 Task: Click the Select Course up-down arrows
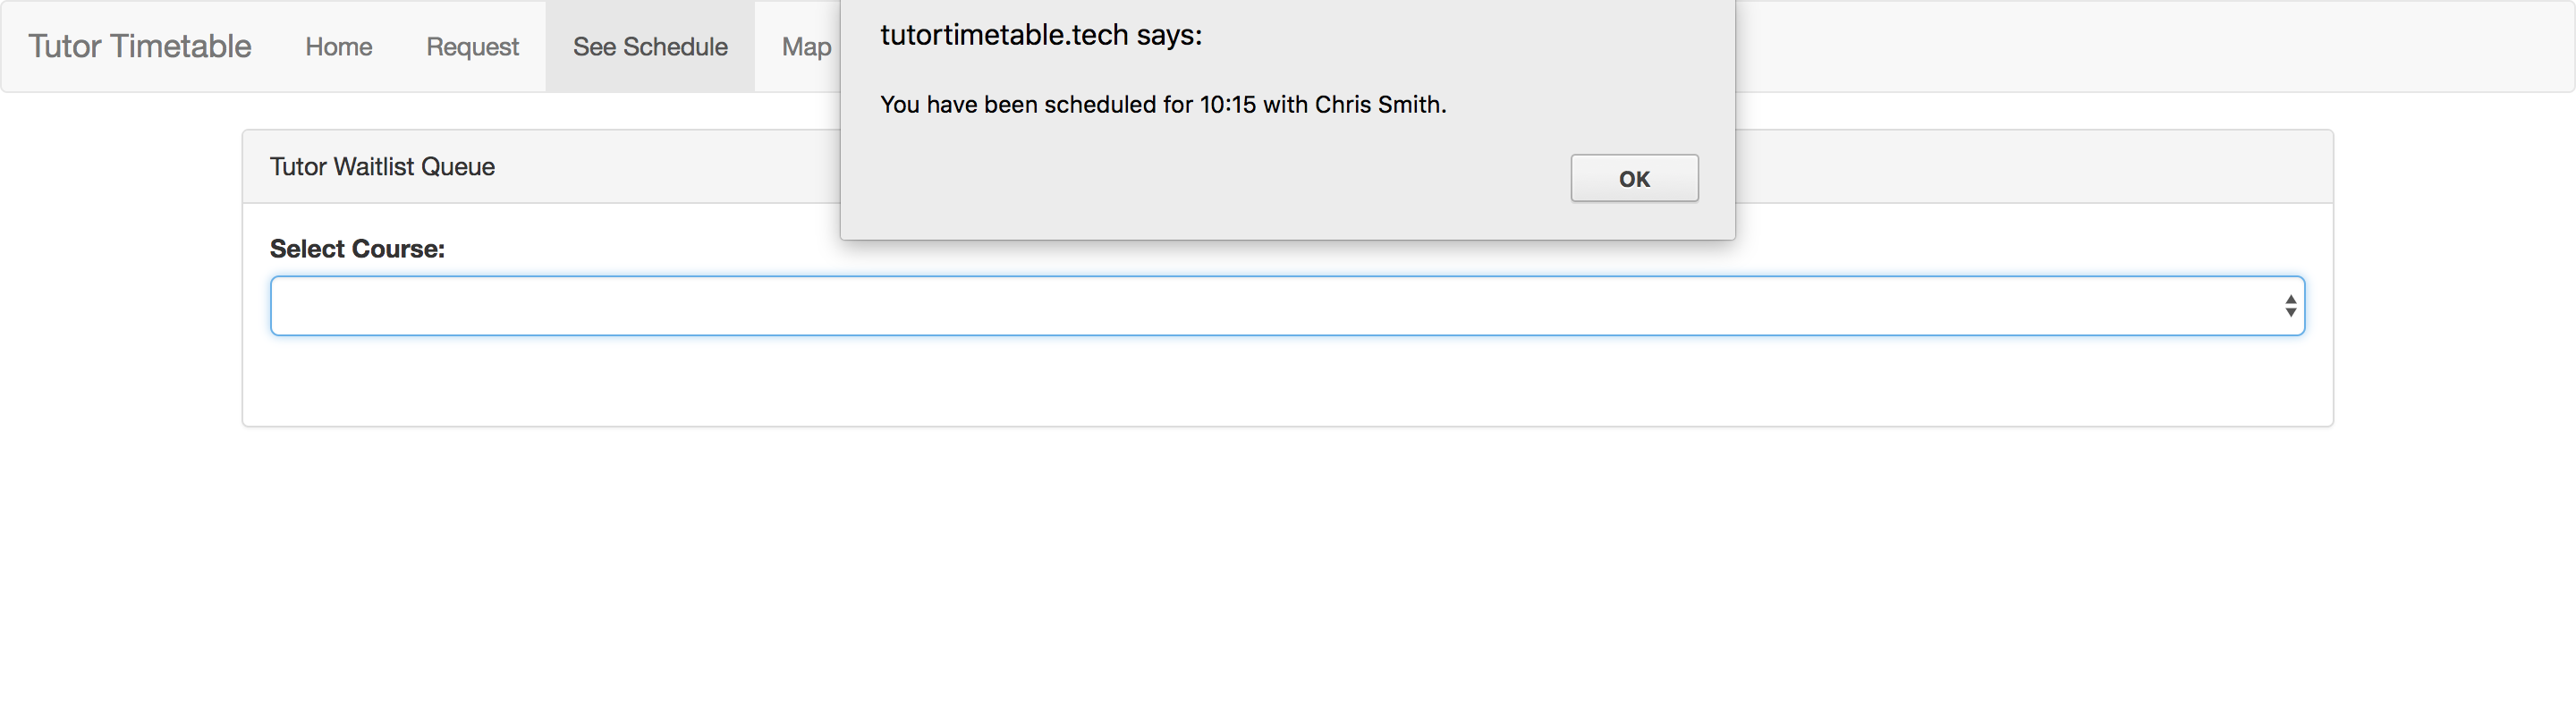tap(2289, 306)
